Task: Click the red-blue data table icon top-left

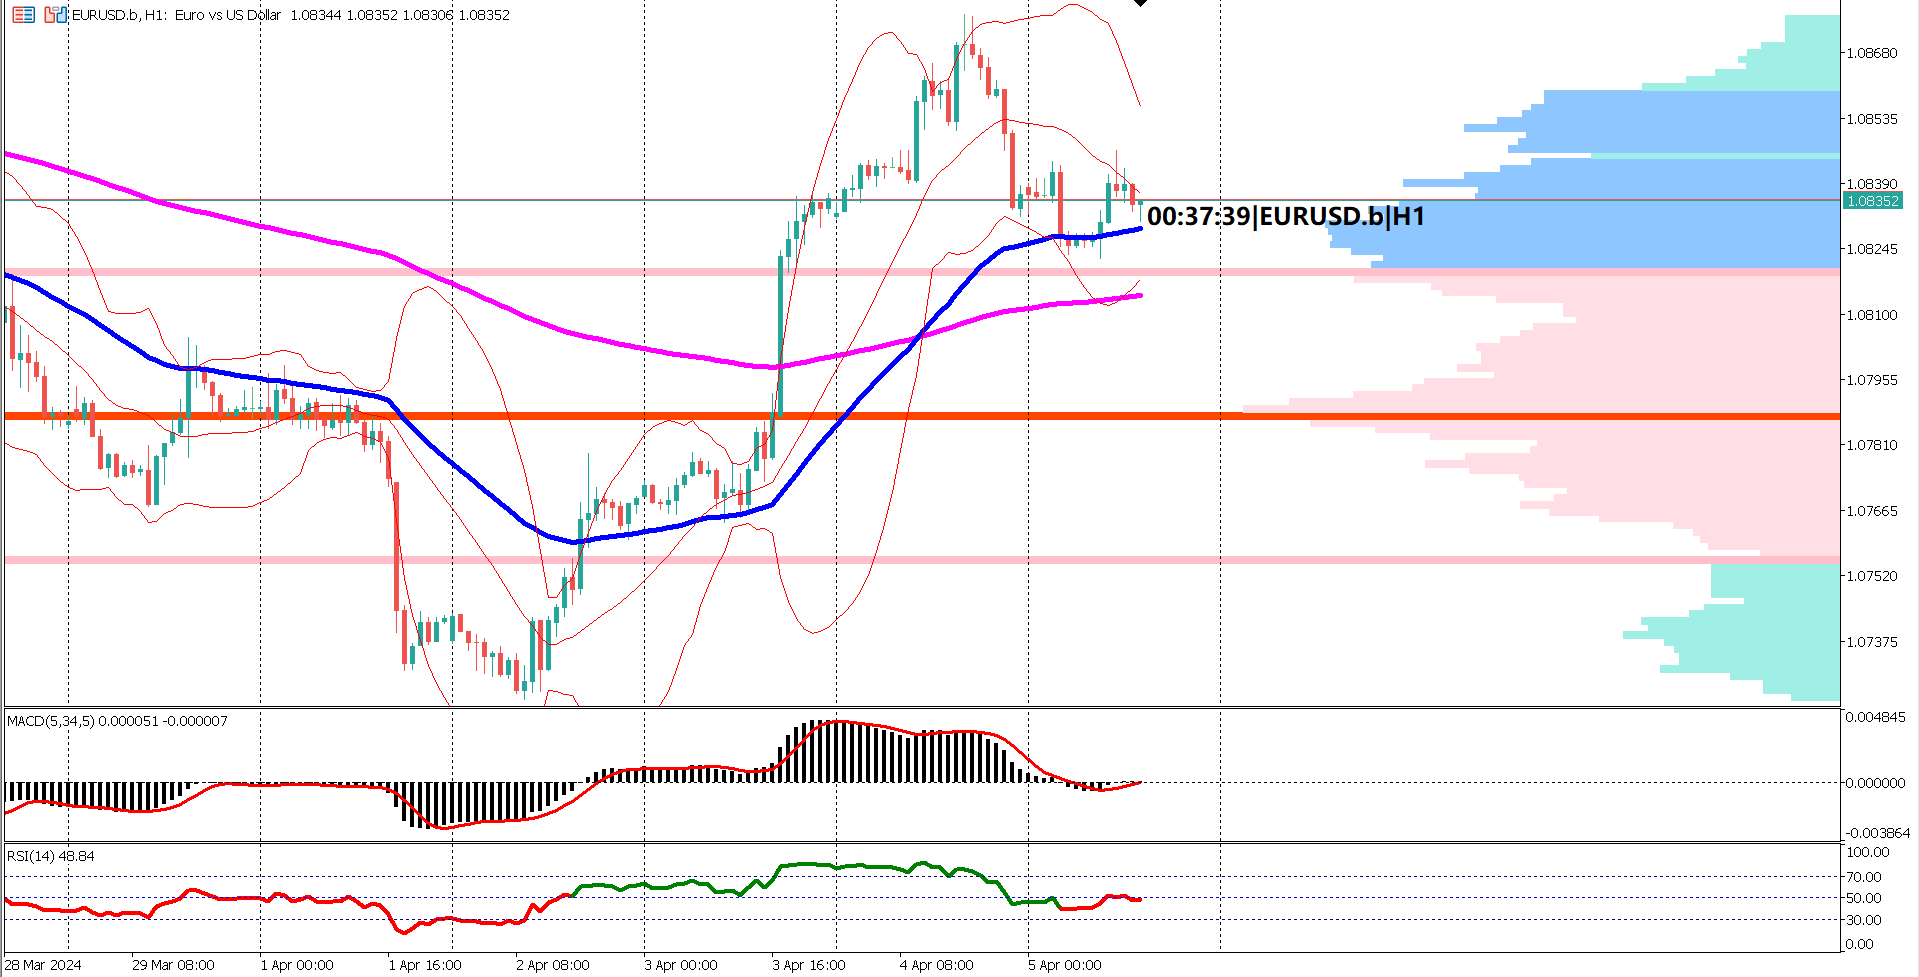Action: point(23,15)
